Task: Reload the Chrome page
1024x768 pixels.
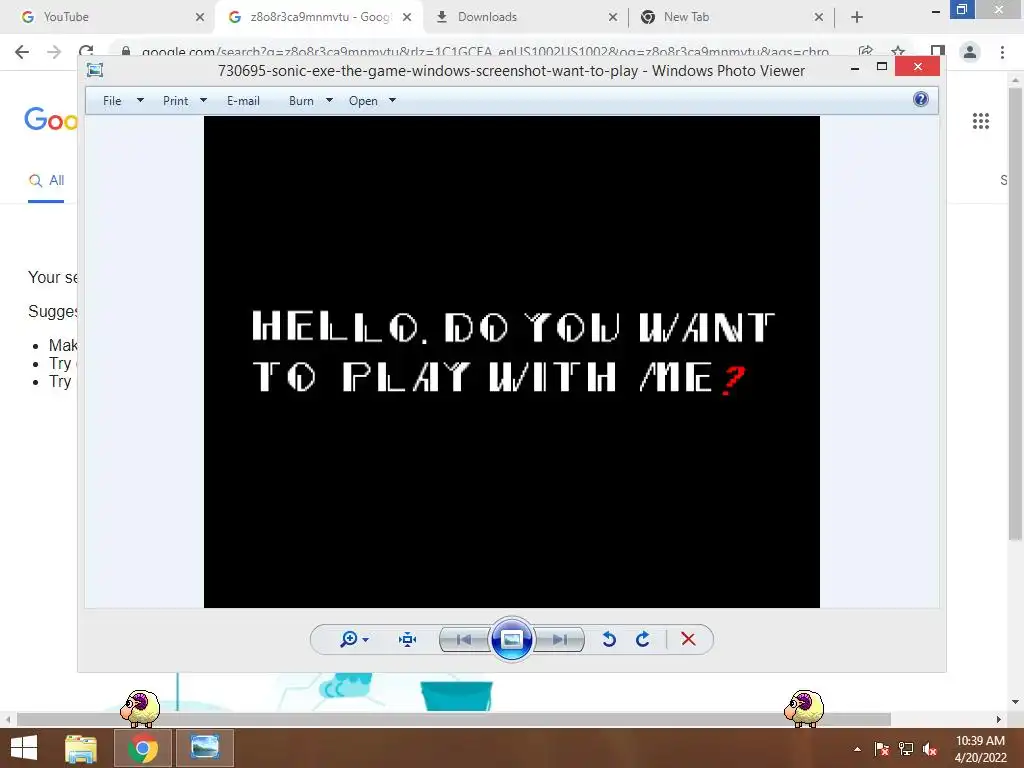Action: pos(86,50)
